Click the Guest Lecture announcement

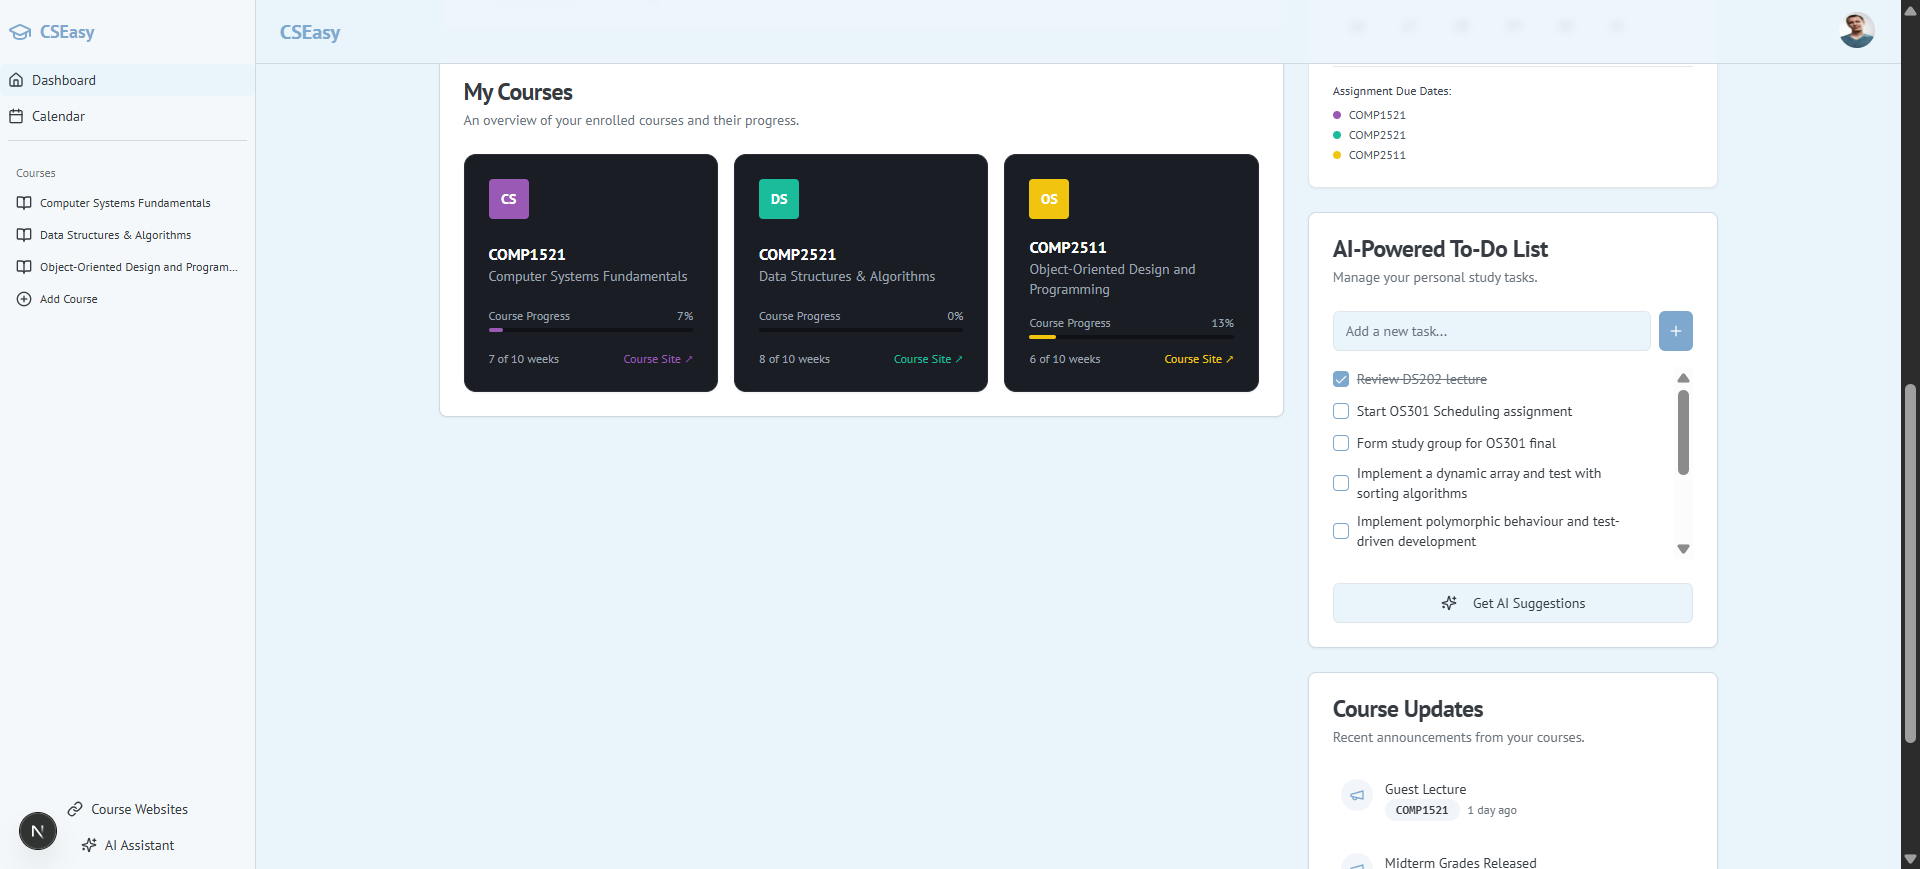pos(1425,789)
